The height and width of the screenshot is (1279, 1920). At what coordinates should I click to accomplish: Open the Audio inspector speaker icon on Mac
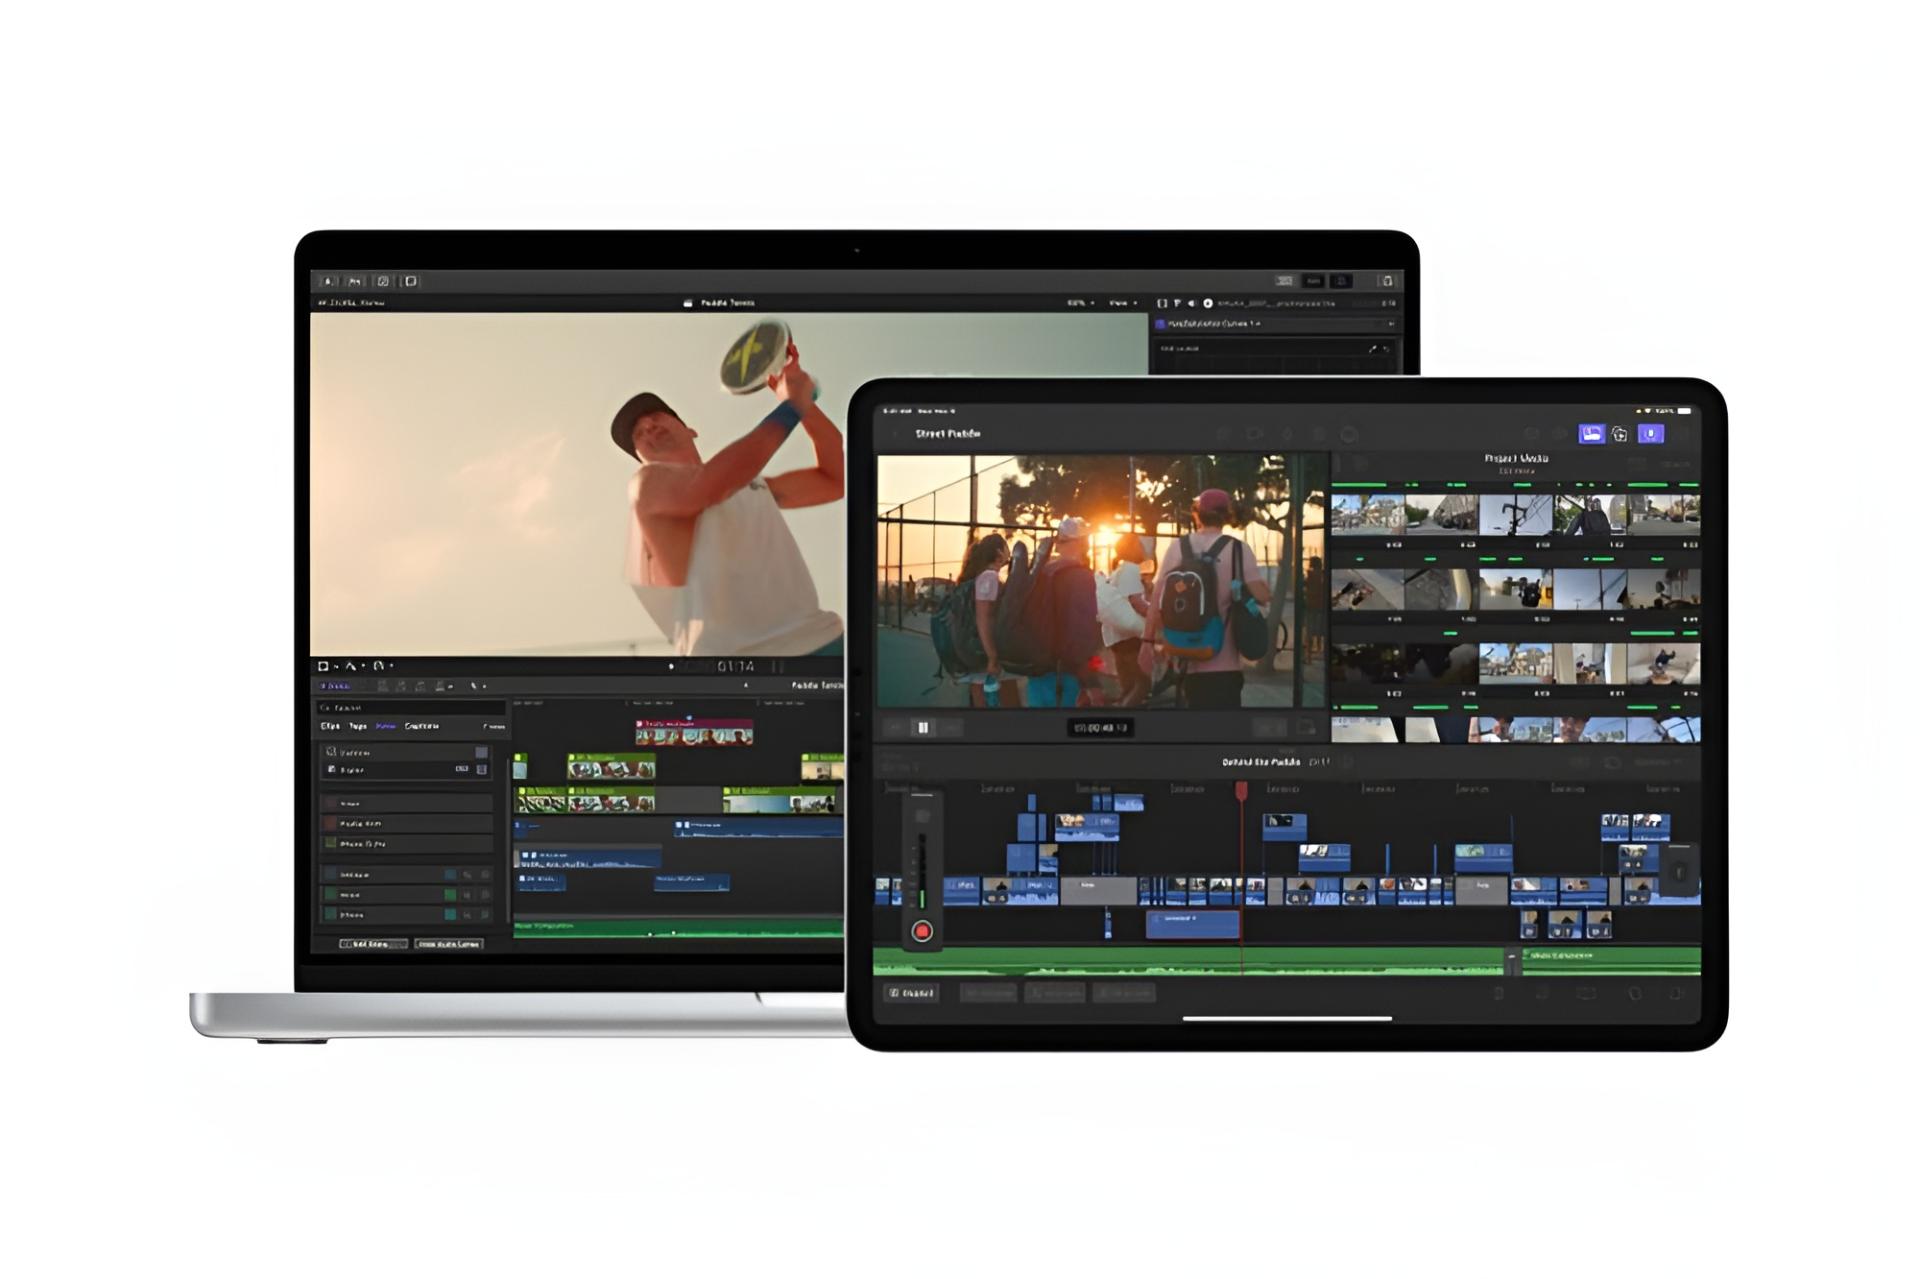pos(1192,302)
